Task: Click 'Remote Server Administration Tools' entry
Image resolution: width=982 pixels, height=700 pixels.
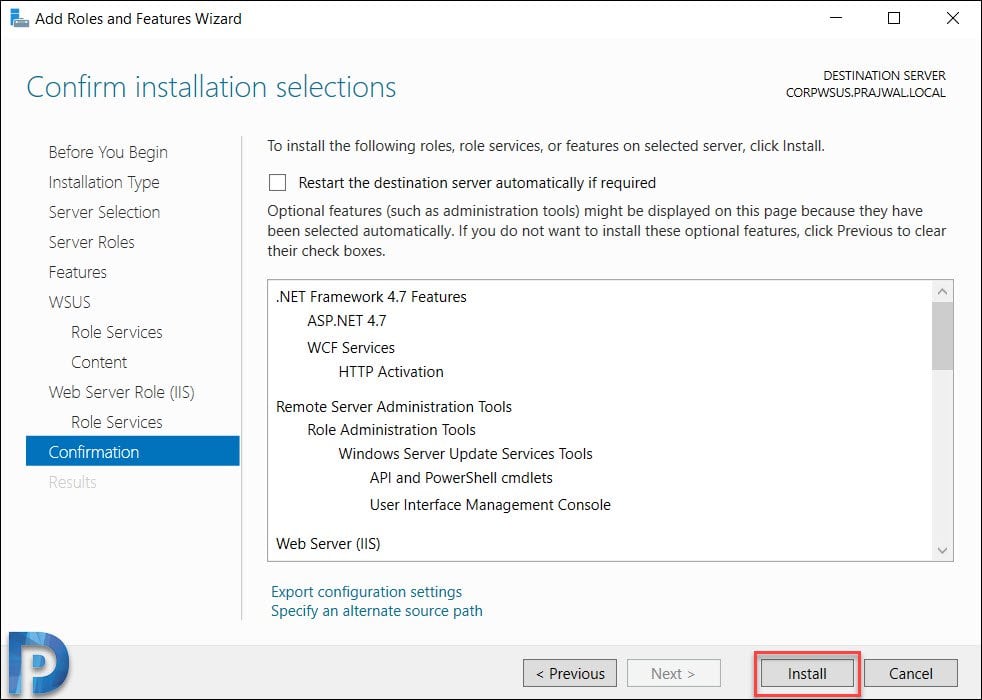Action: tap(394, 407)
